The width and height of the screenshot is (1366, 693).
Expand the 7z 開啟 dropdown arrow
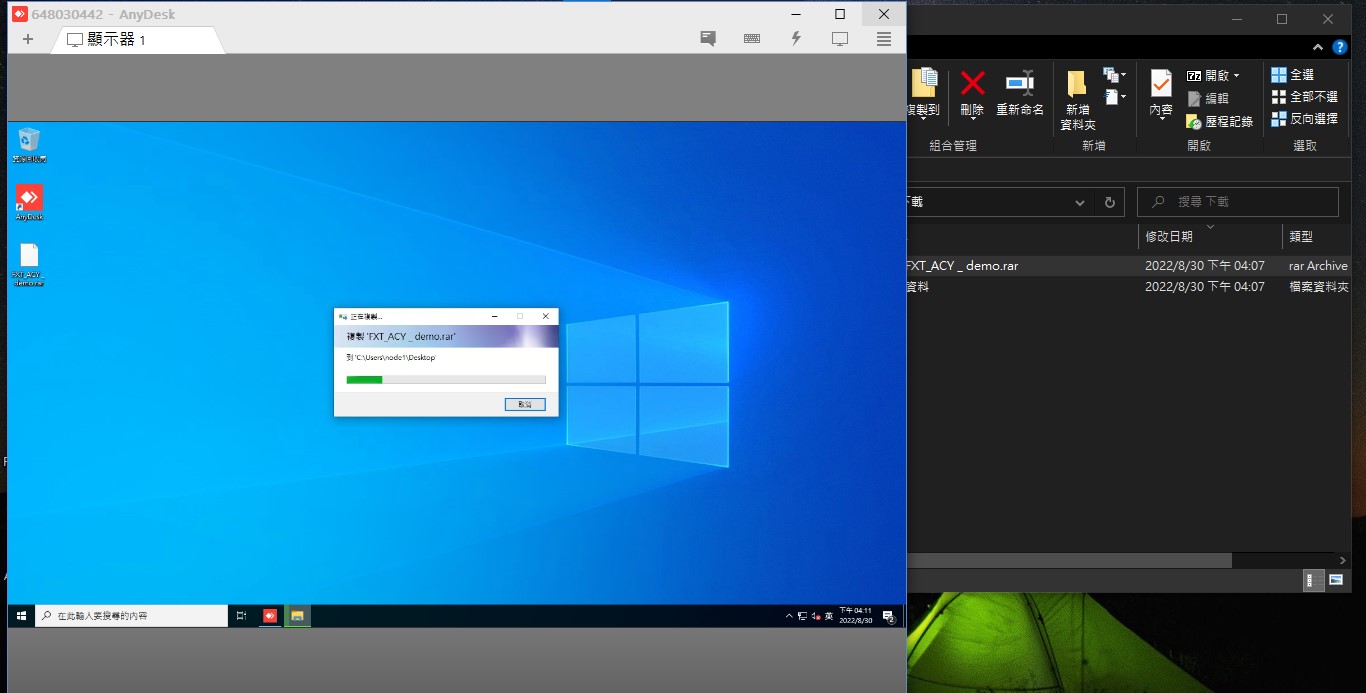coord(1236,76)
